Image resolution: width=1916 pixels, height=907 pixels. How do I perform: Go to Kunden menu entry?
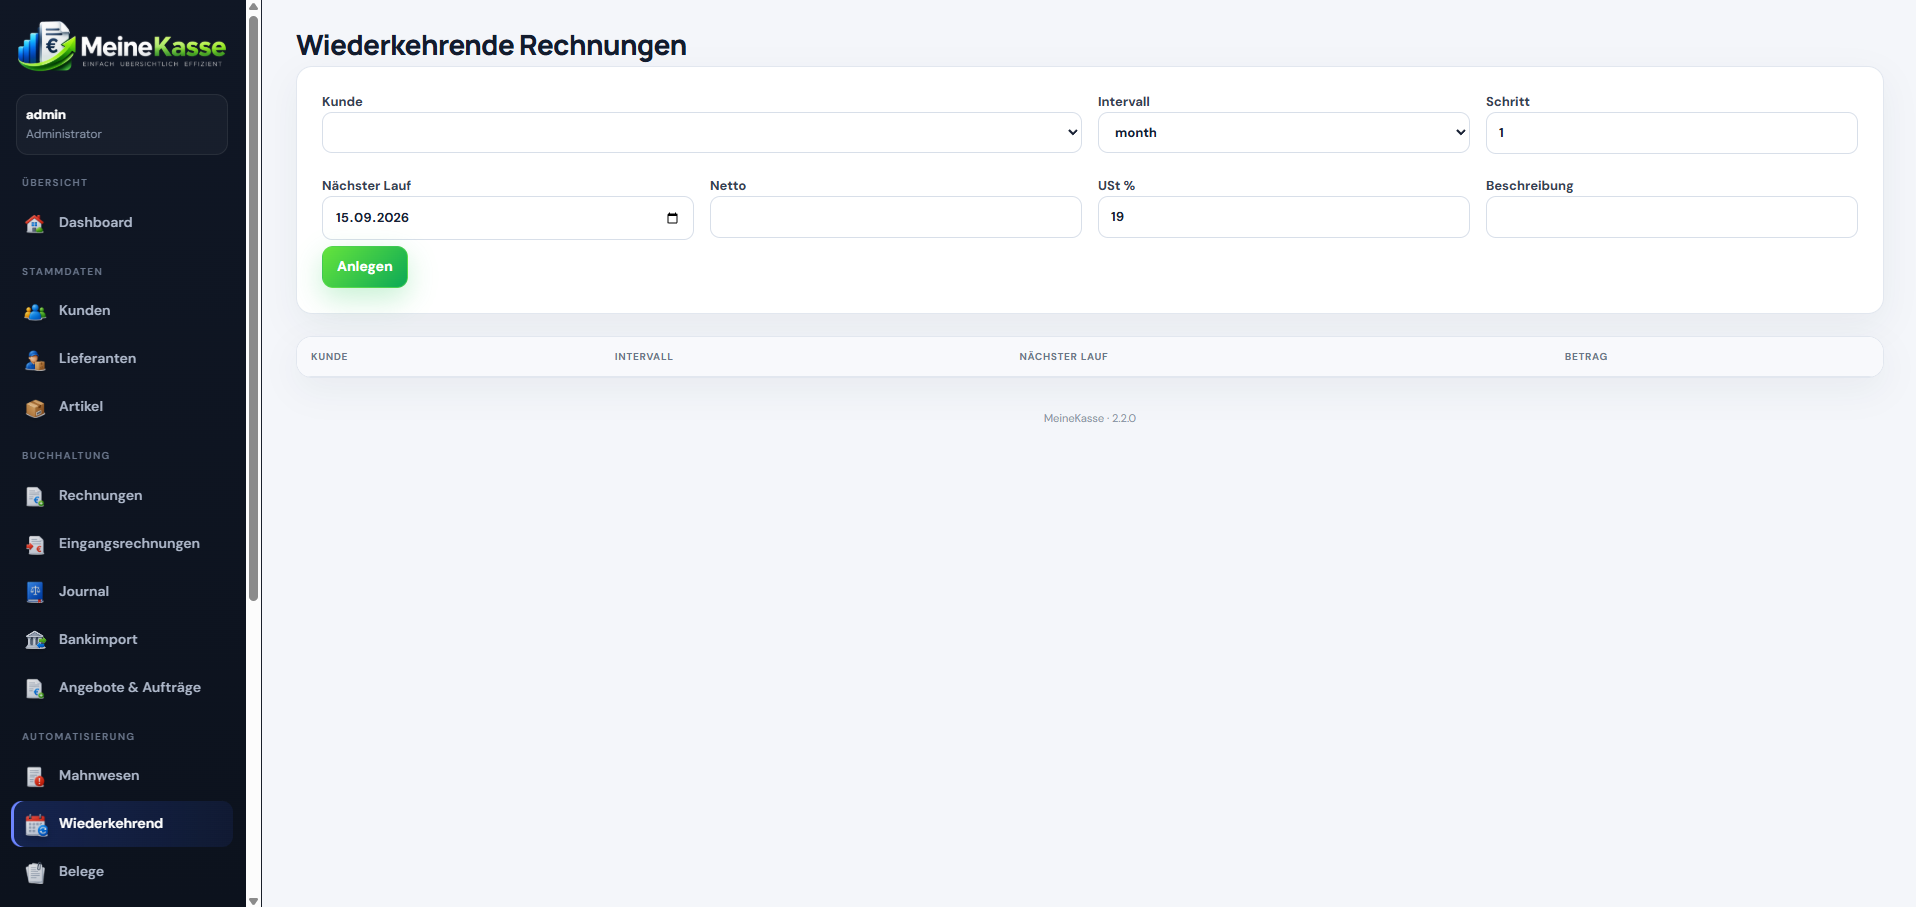122,311
